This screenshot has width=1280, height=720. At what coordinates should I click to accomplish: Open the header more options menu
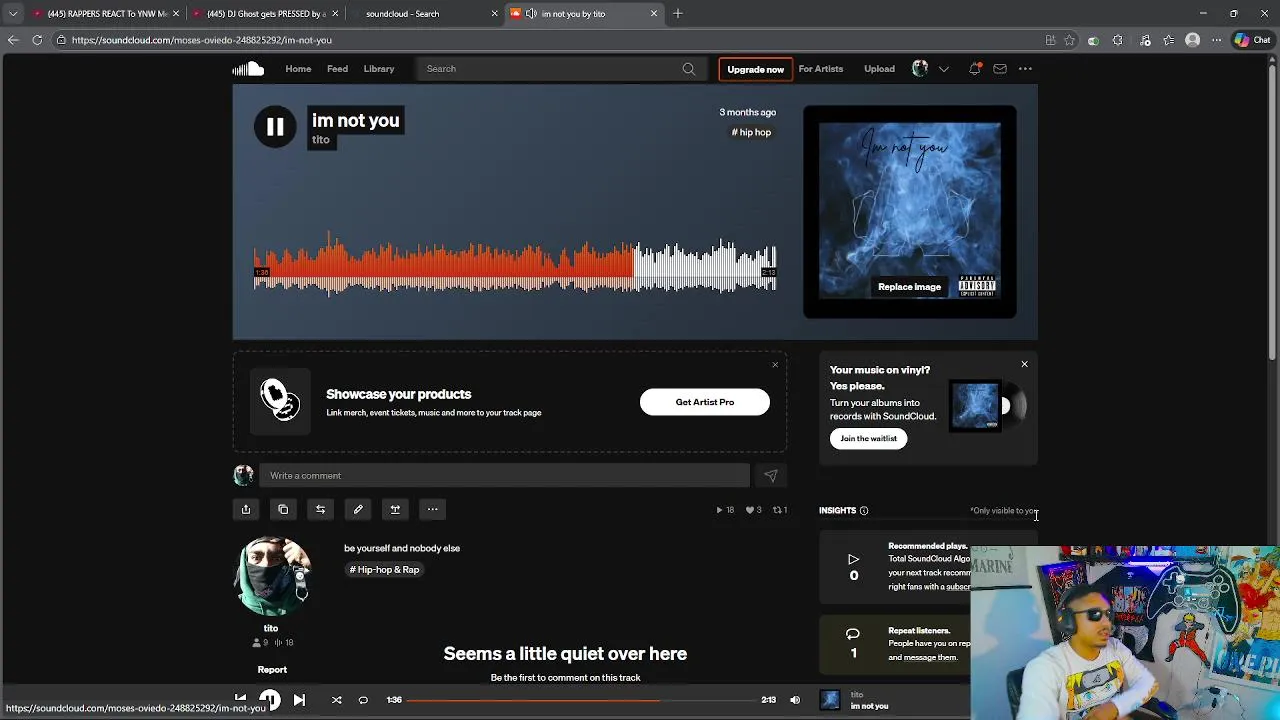point(1025,69)
